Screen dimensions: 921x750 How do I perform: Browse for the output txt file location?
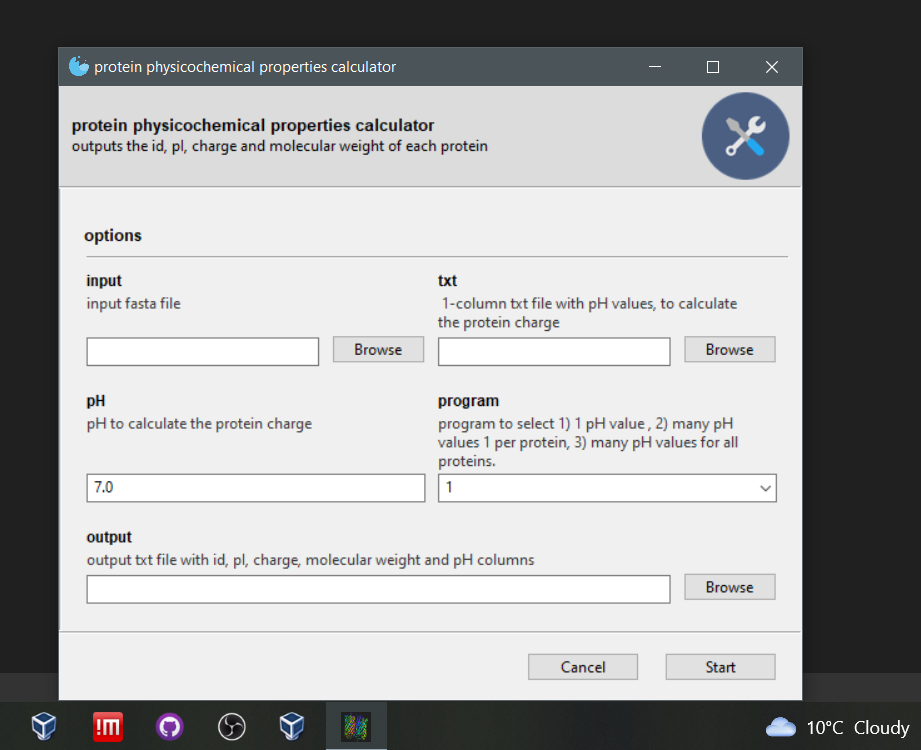(730, 587)
